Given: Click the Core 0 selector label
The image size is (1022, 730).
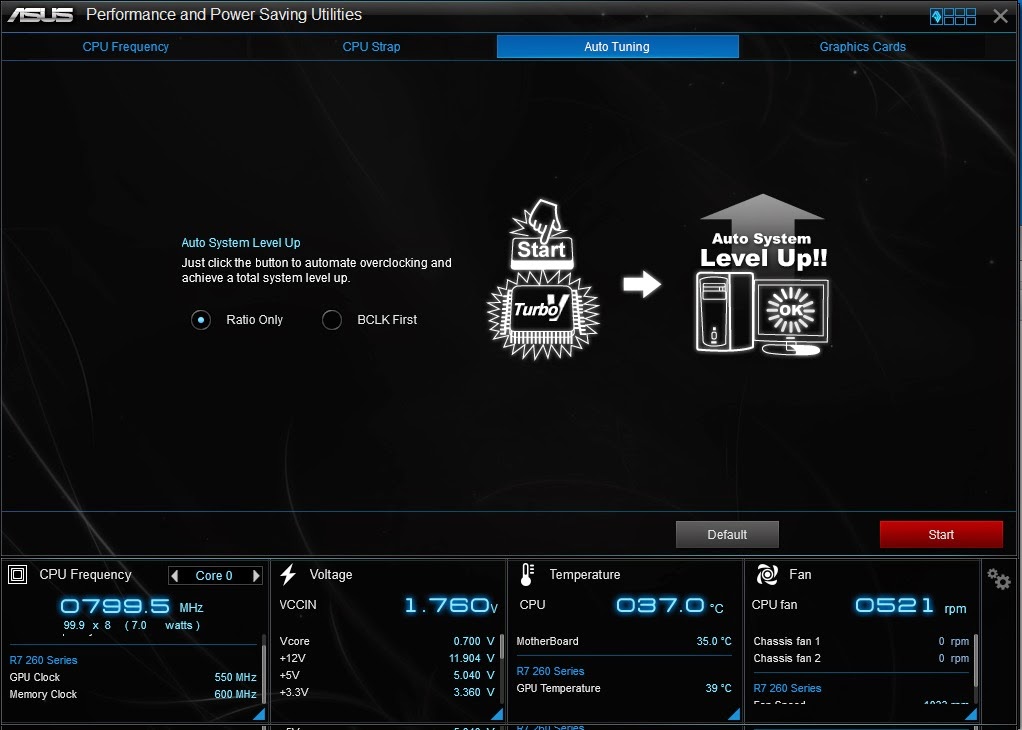Looking at the screenshot, I should pos(214,576).
